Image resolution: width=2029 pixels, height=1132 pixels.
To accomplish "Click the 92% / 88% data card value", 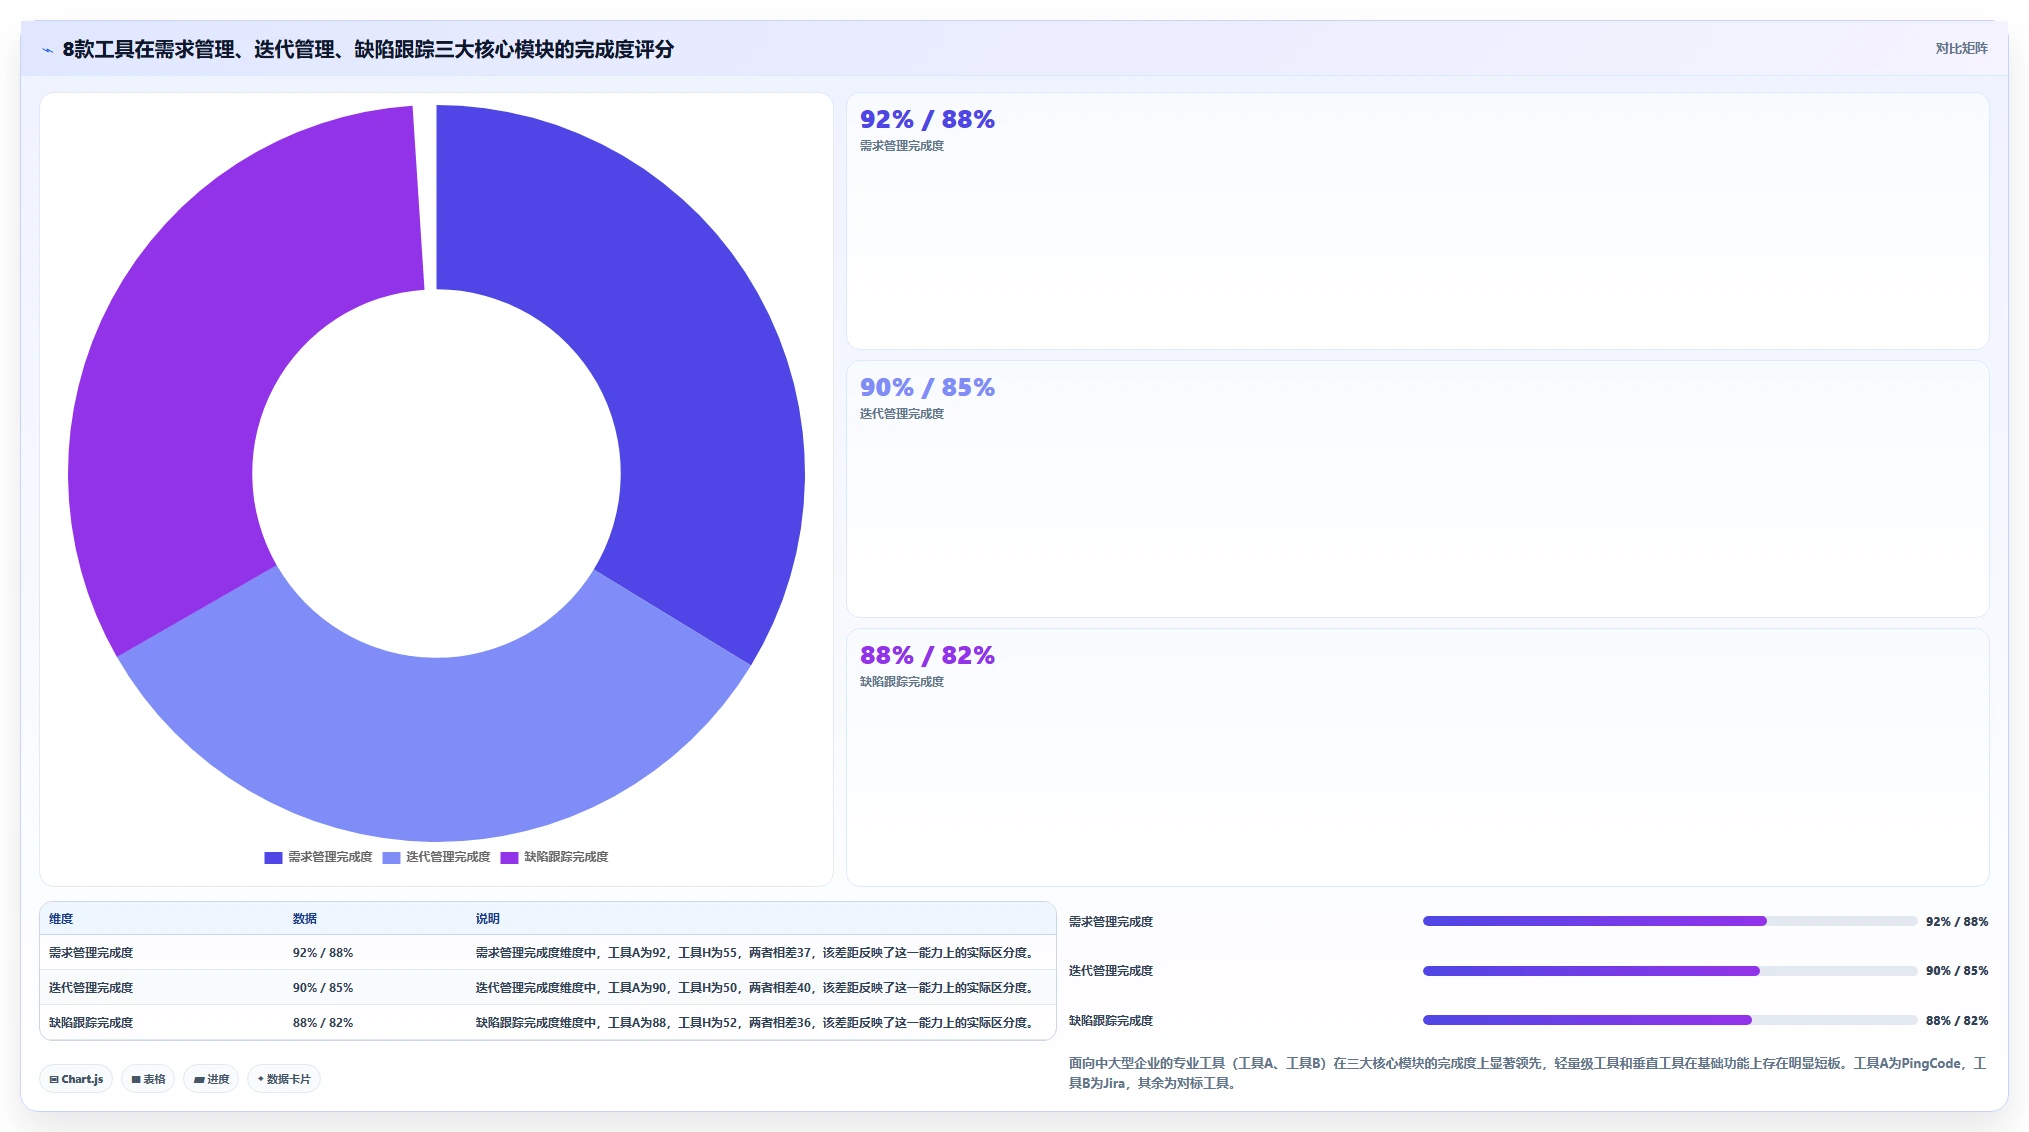I will point(927,119).
